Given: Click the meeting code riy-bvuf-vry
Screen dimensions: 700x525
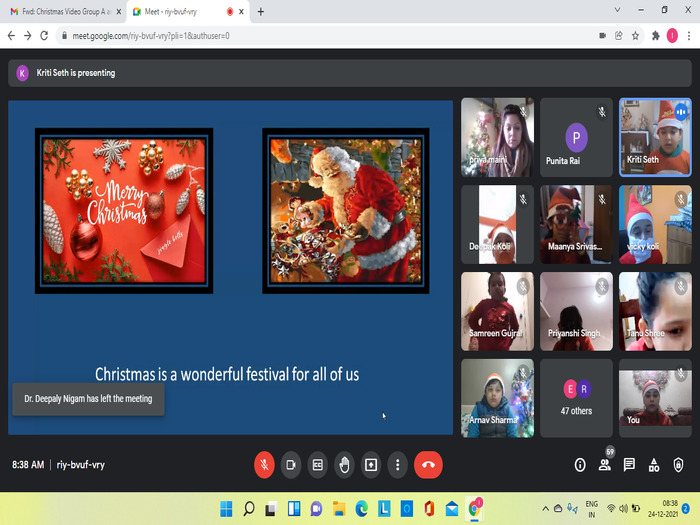Looking at the screenshot, I should tap(81, 465).
